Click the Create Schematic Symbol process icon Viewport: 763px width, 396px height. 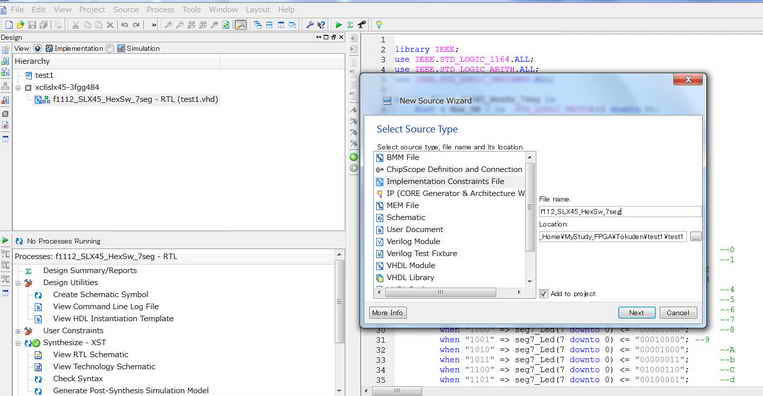[38, 295]
